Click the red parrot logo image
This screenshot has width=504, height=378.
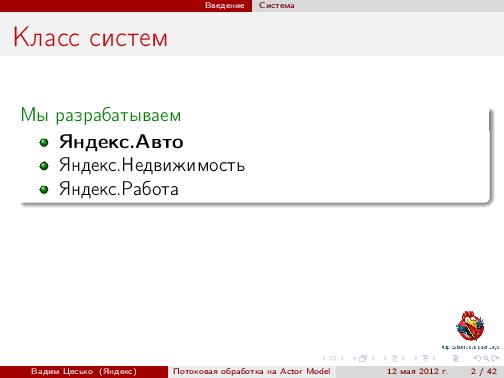coord(470,326)
